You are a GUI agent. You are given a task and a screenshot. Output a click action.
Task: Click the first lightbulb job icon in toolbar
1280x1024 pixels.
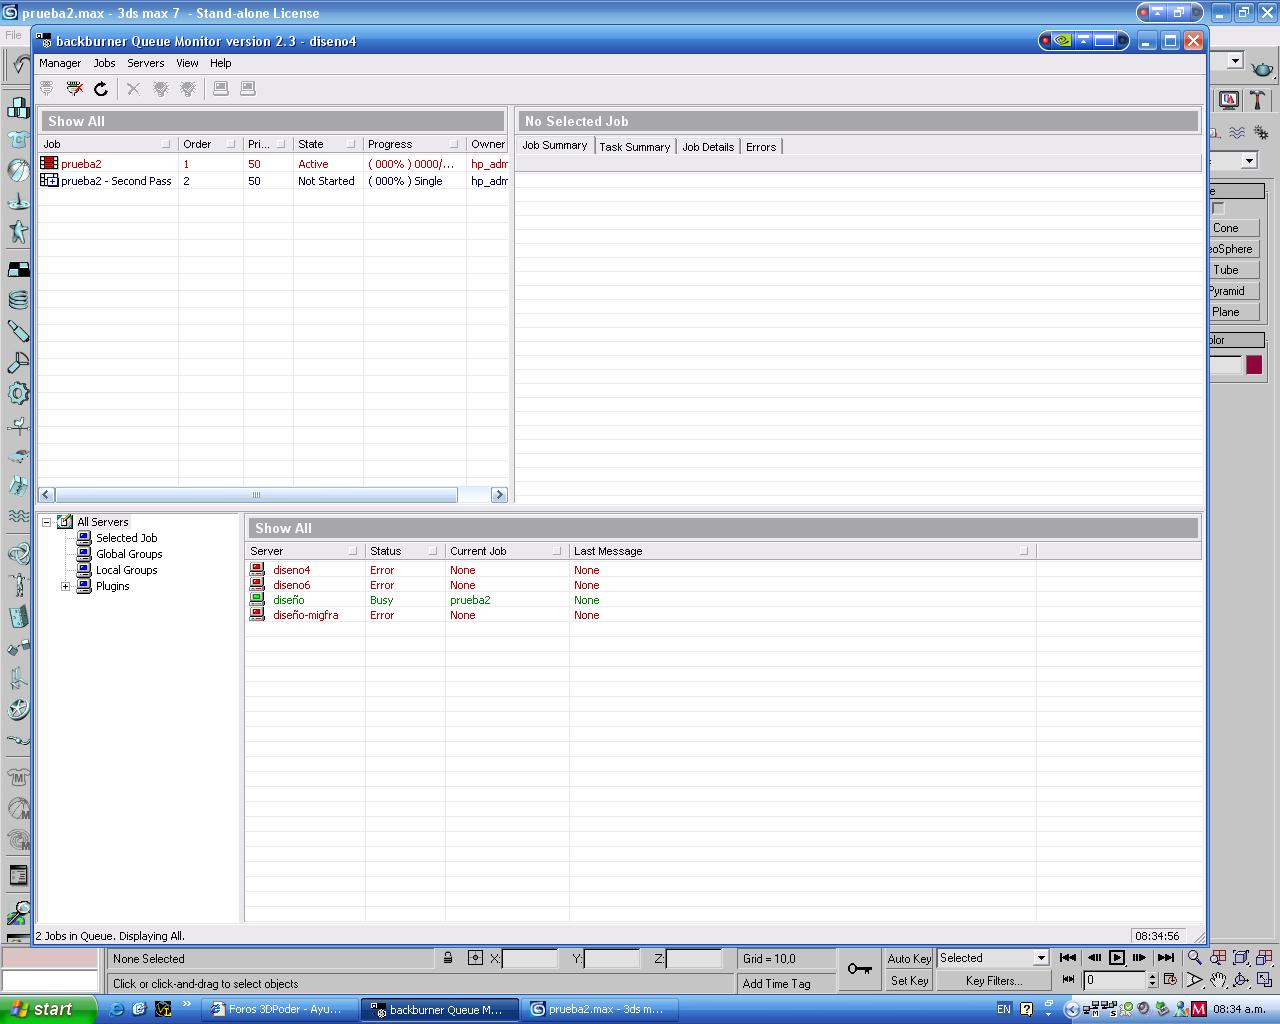(x=160, y=89)
